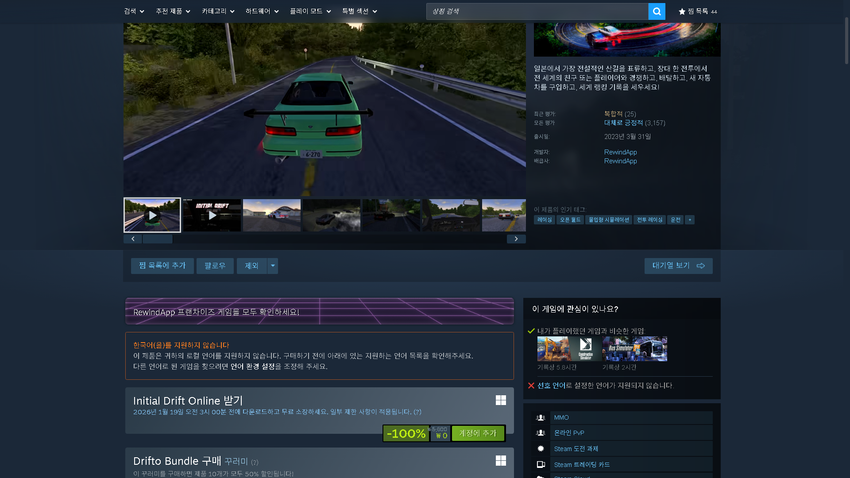This screenshot has height=478, width=850.
Task: Click the plus tag button
Action: coord(689,219)
